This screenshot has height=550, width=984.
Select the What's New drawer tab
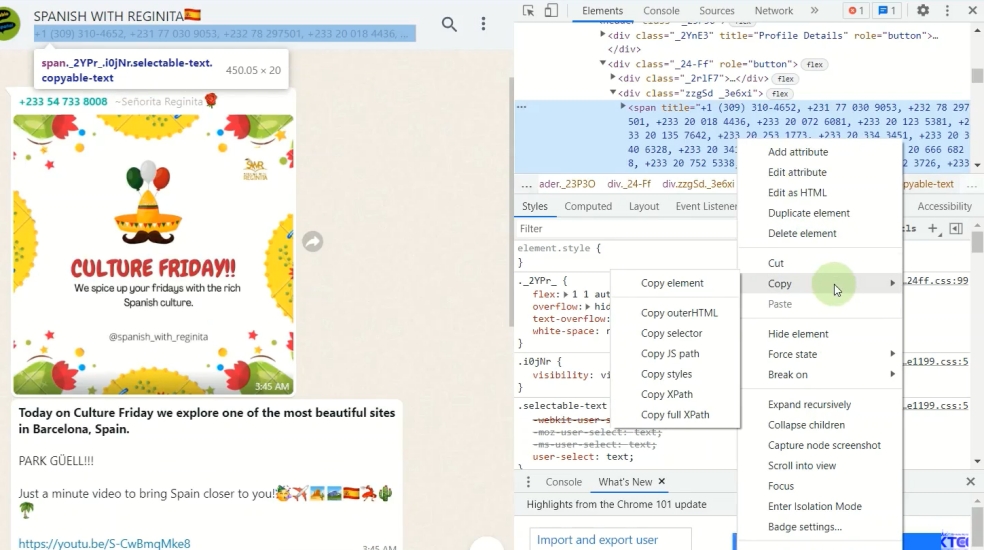coord(625,482)
